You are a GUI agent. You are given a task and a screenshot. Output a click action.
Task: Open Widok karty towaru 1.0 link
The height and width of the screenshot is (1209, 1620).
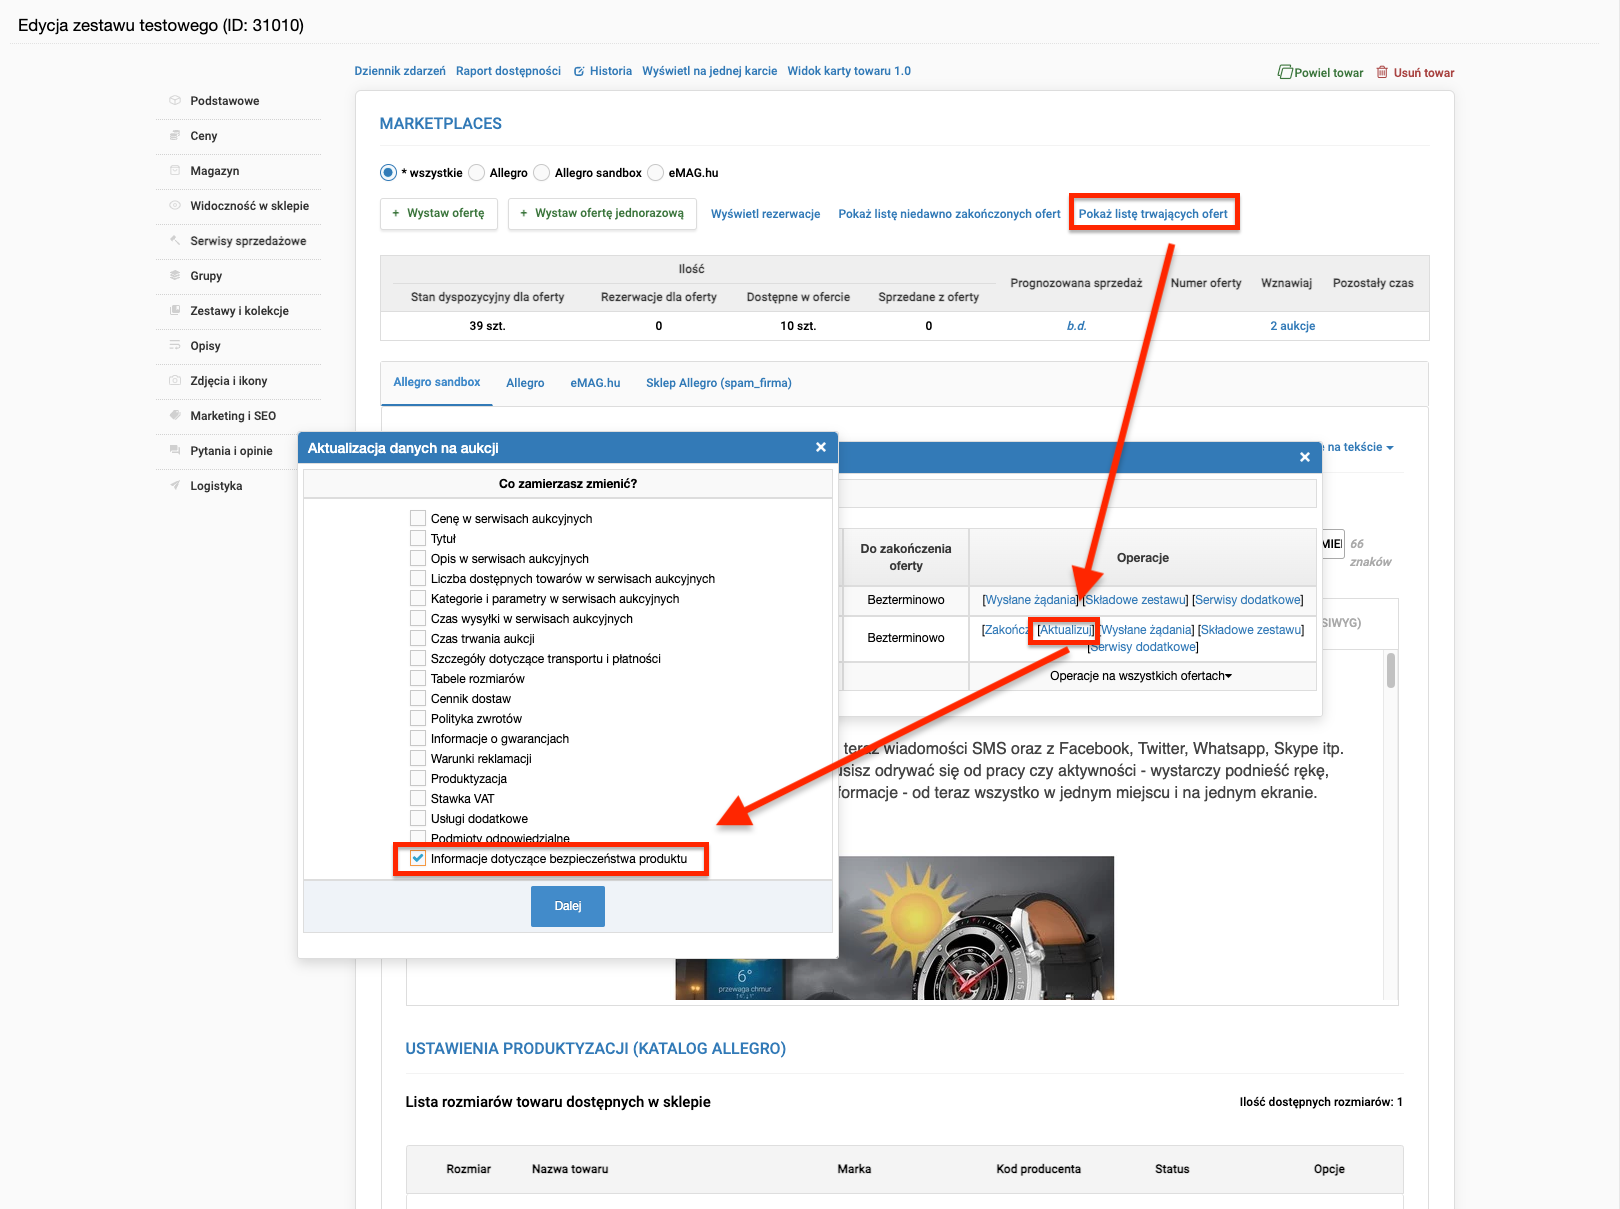849,71
